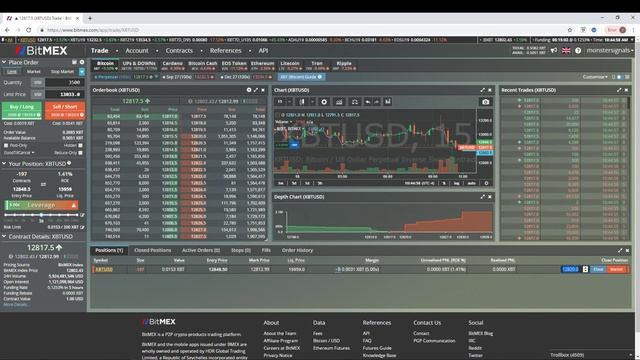Edit leverage with the pencil icon
Image resolution: width=640 pixels, height=360 pixels.
click(82, 215)
